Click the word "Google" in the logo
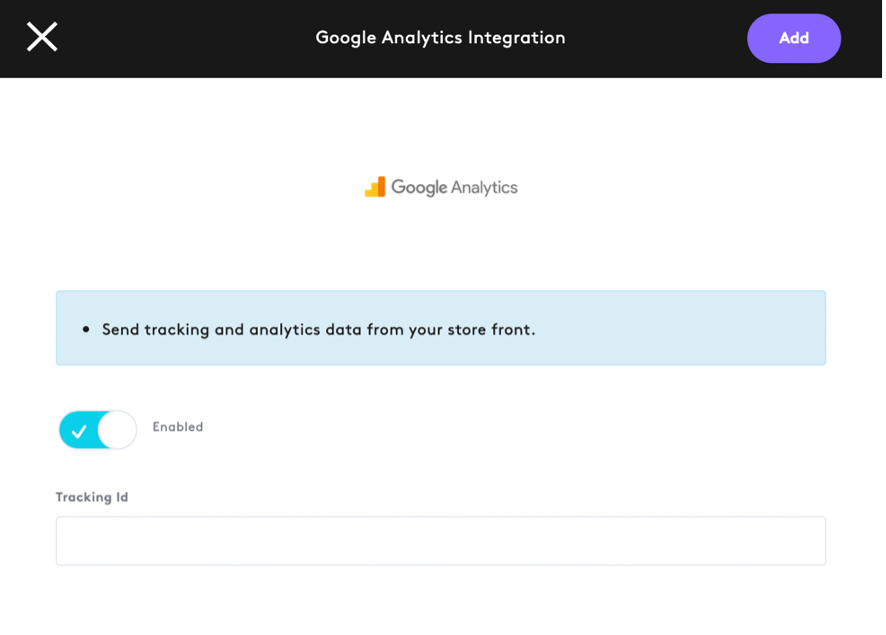This screenshot has height=635, width=886. tap(419, 187)
